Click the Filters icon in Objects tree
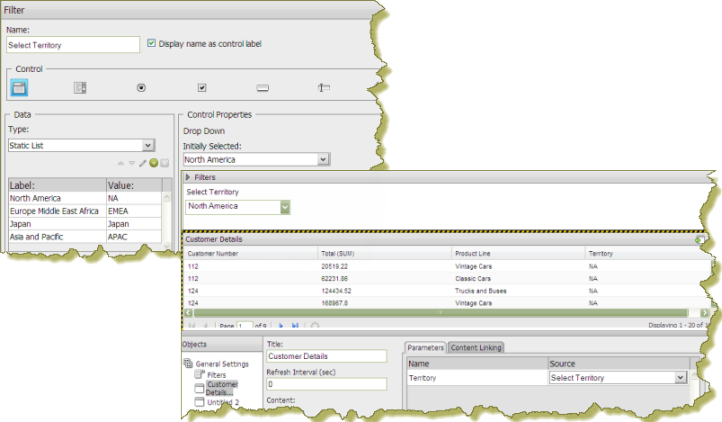 pyautogui.click(x=199, y=375)
